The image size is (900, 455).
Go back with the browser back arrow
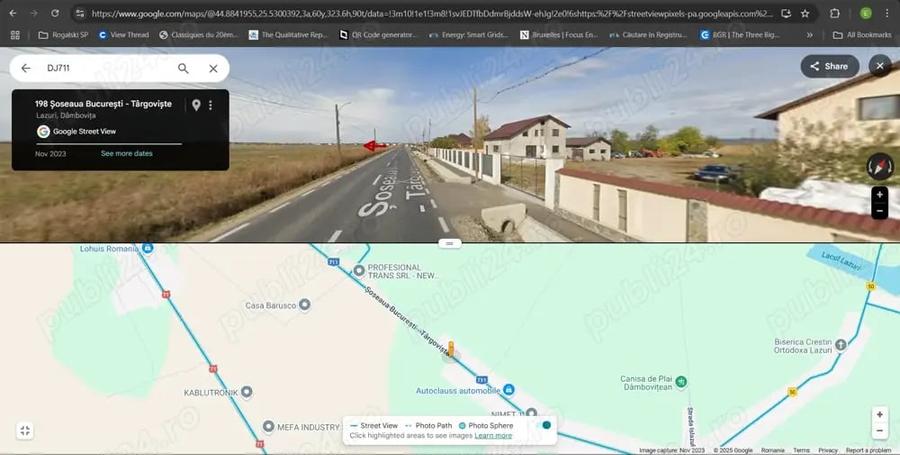(13, 13)
